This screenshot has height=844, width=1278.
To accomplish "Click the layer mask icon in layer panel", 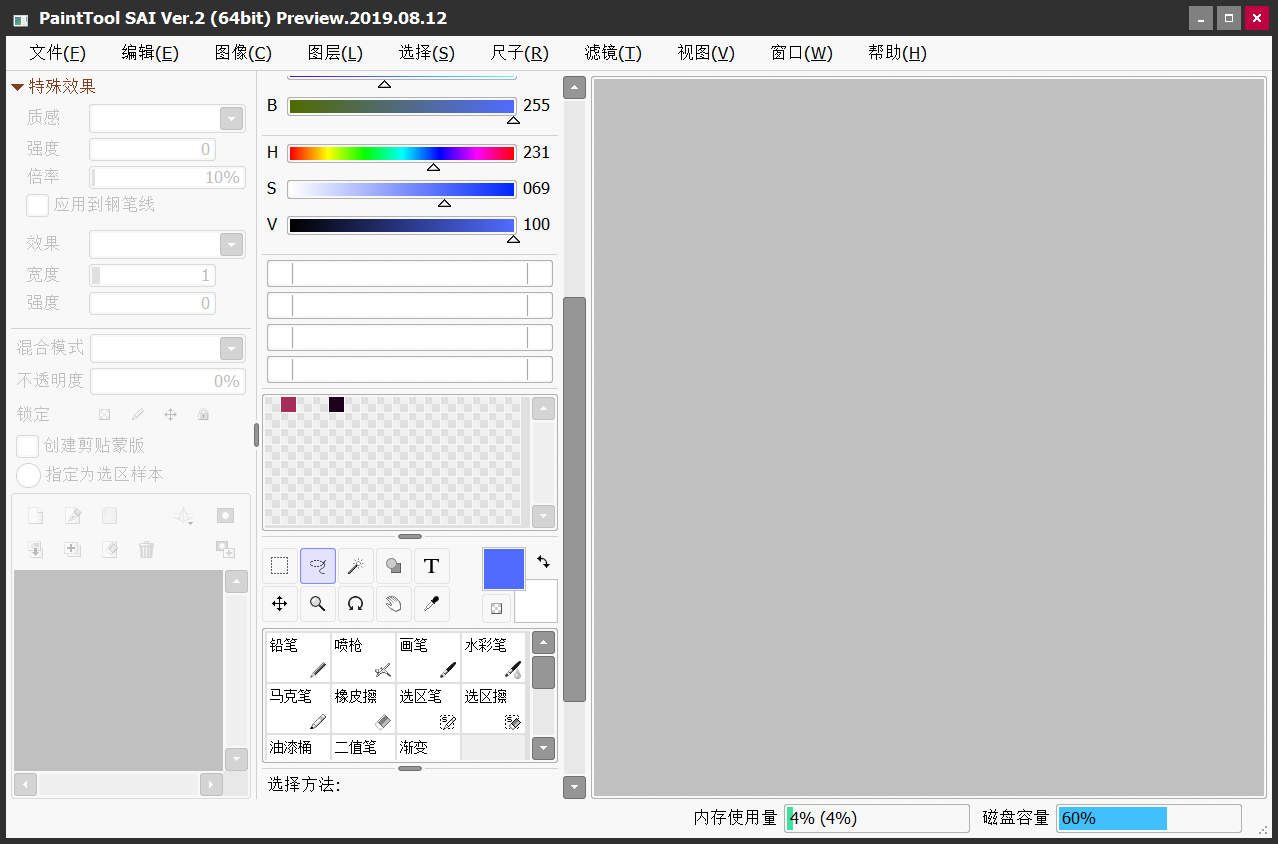I will point(225,516).
